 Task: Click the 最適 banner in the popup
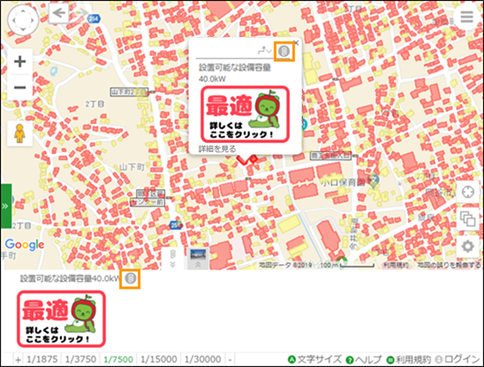click(x=245, y=114)
